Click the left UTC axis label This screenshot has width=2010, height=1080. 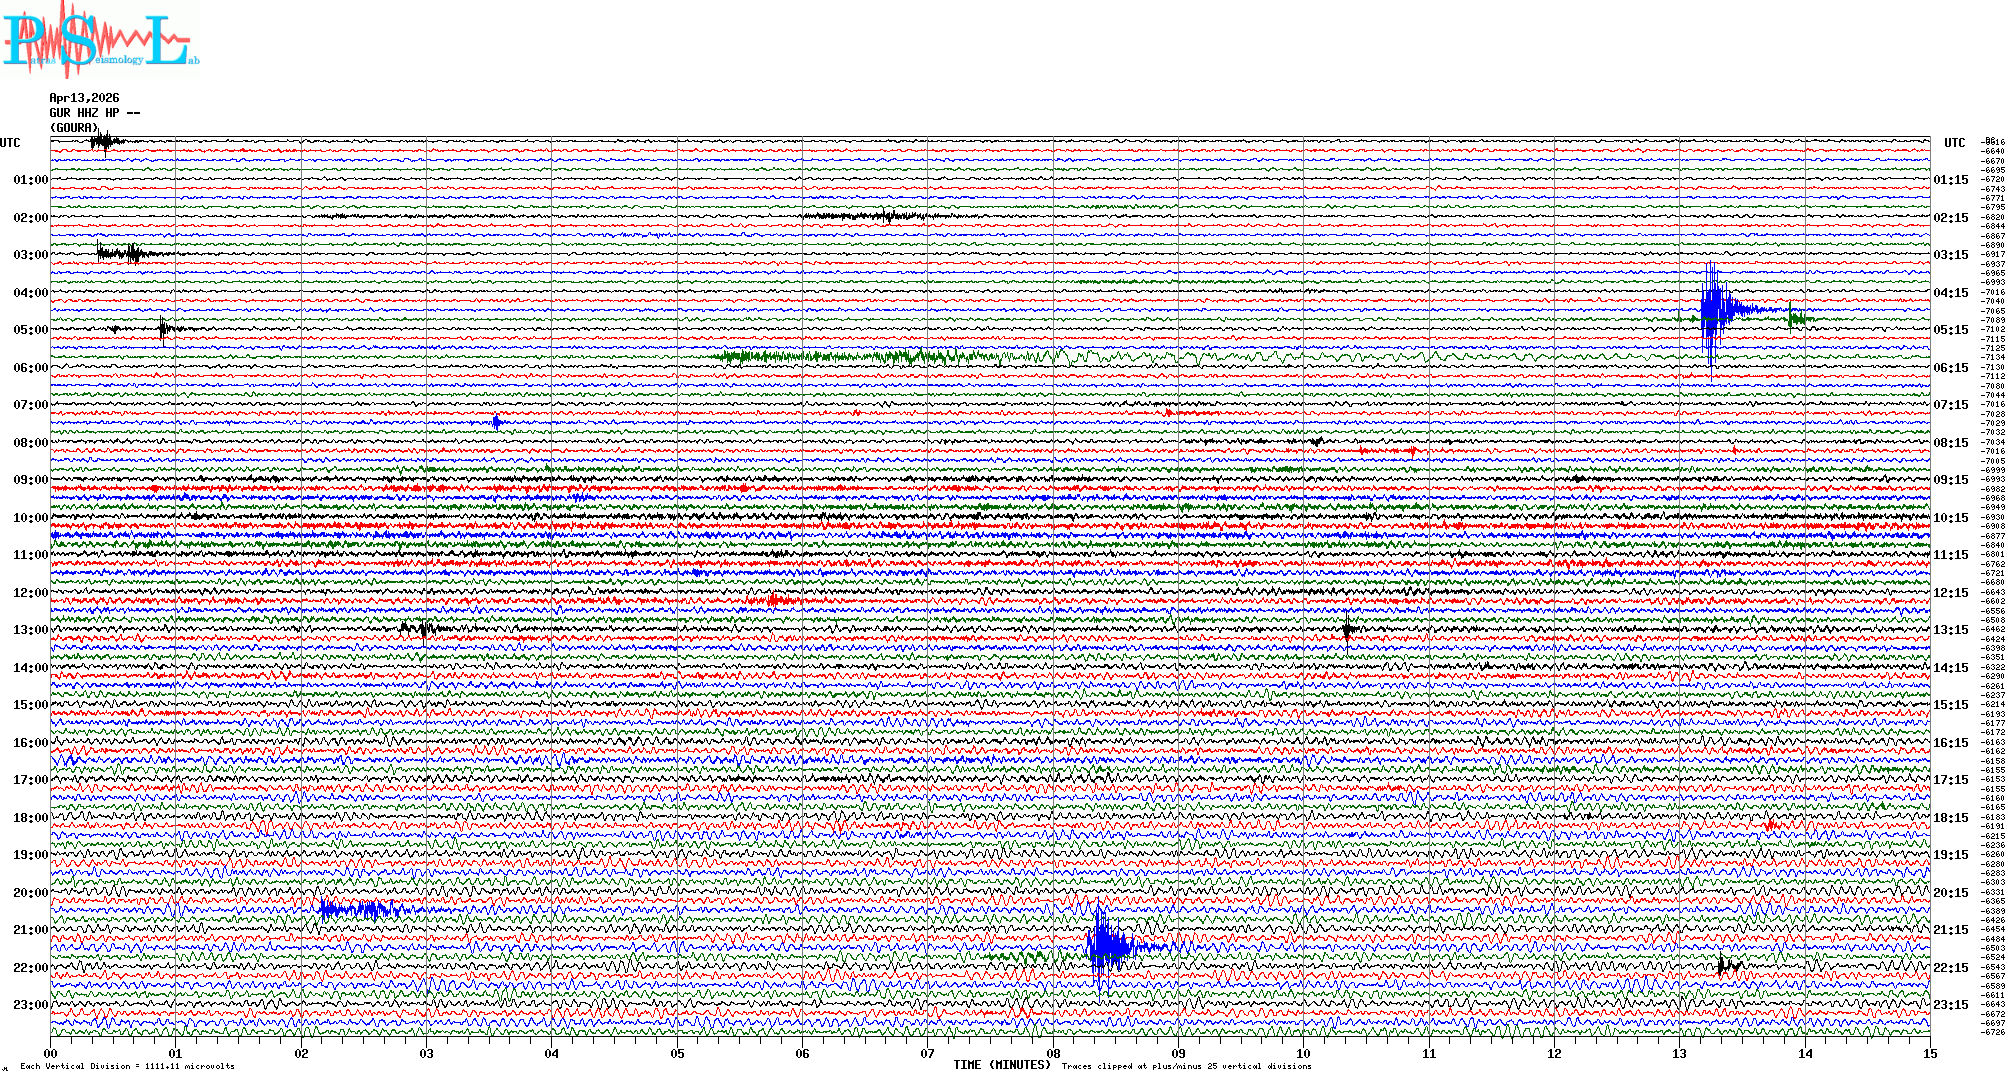[10, 143]
